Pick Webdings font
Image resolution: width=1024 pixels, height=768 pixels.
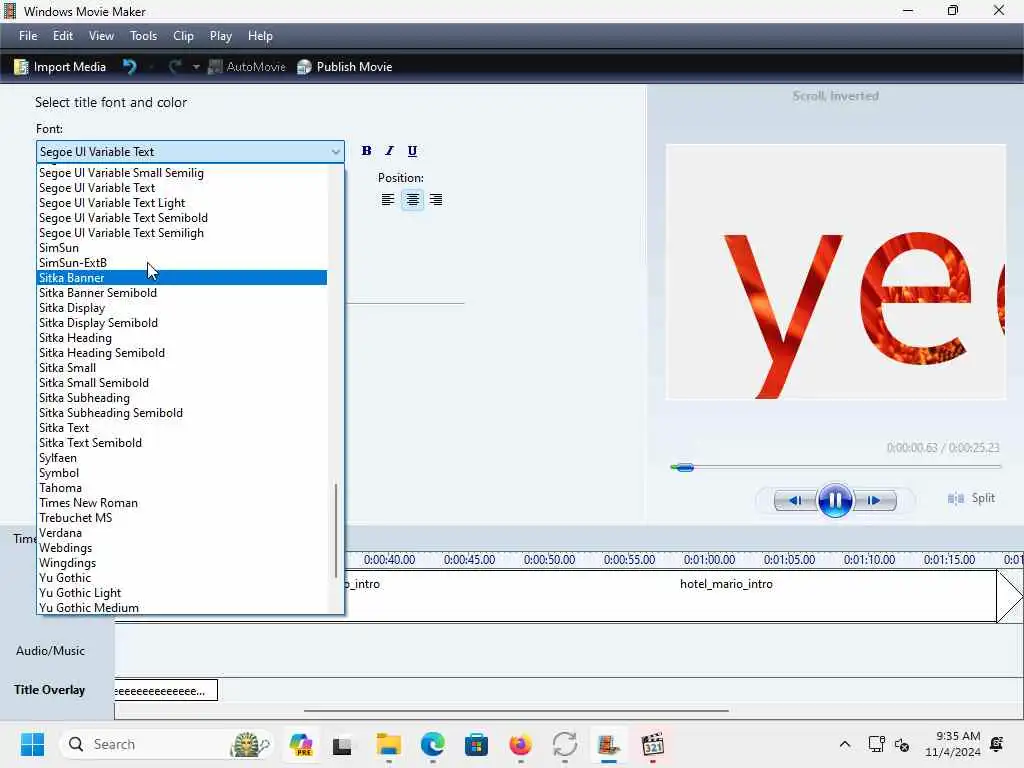coord(182,548)
